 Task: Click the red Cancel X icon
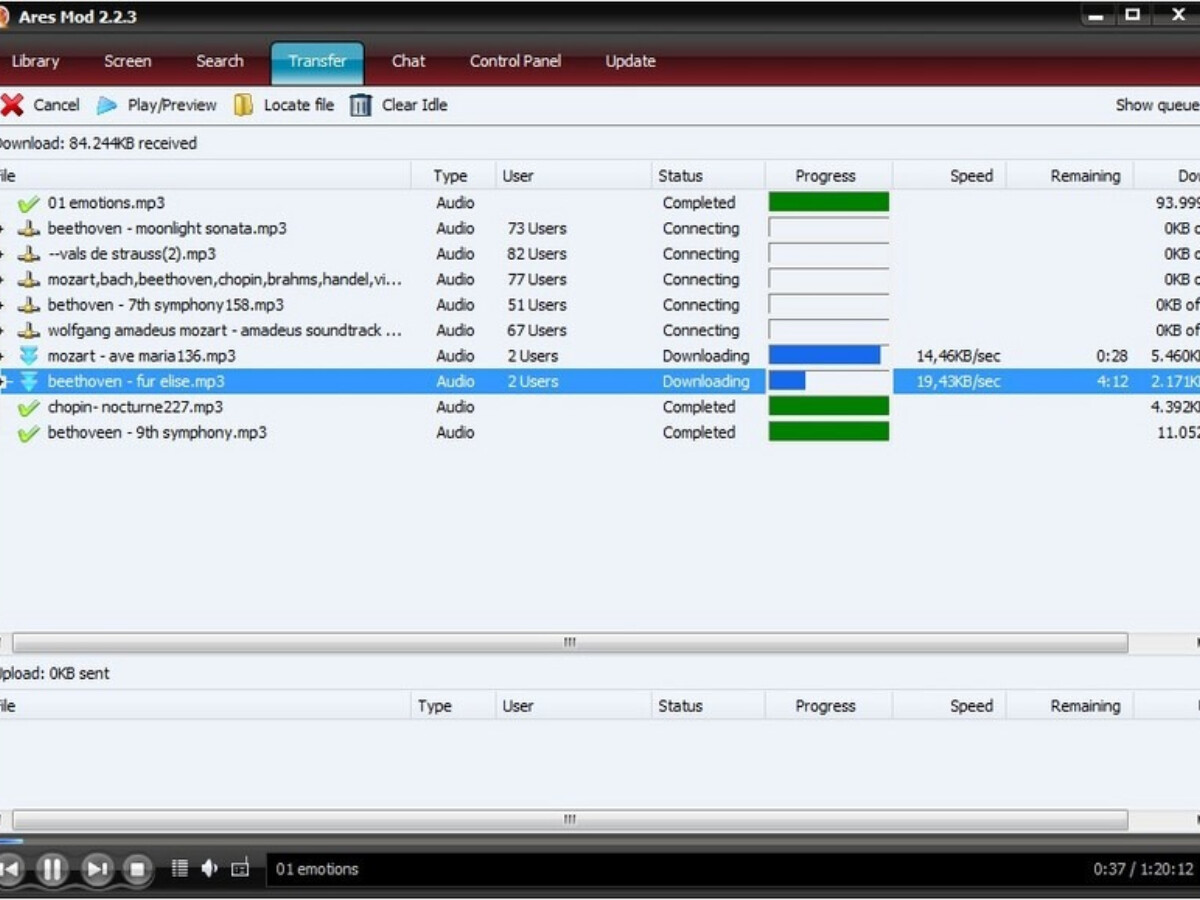point(12,105)
